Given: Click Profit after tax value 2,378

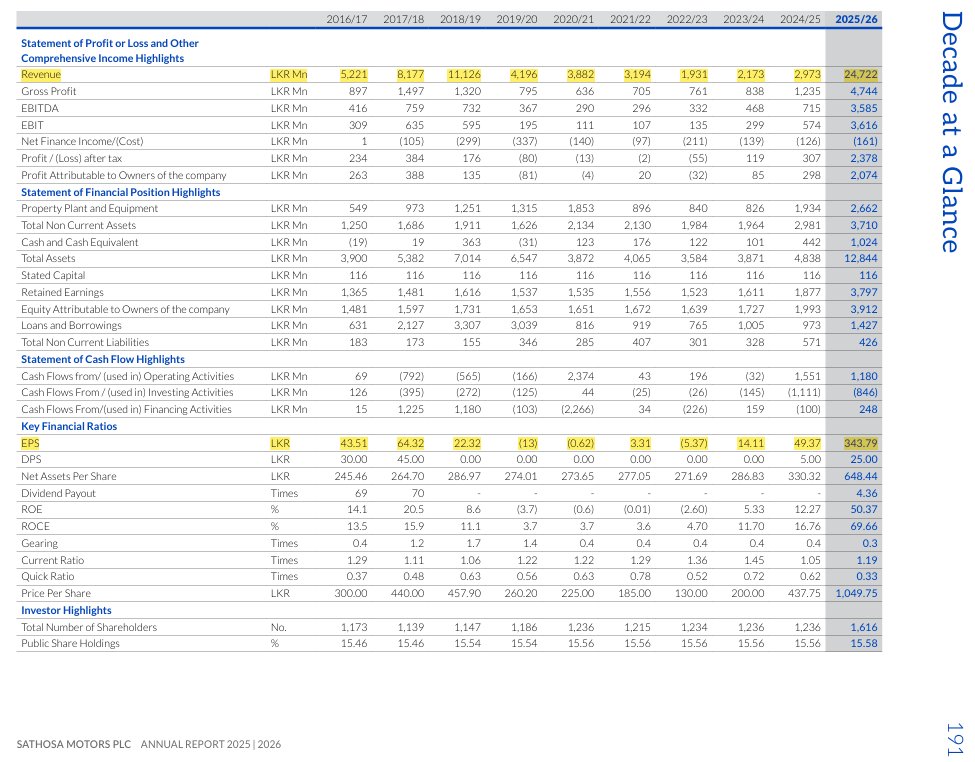Looking at the screenshot, I should pyautogui.click(x=864, y=159).
